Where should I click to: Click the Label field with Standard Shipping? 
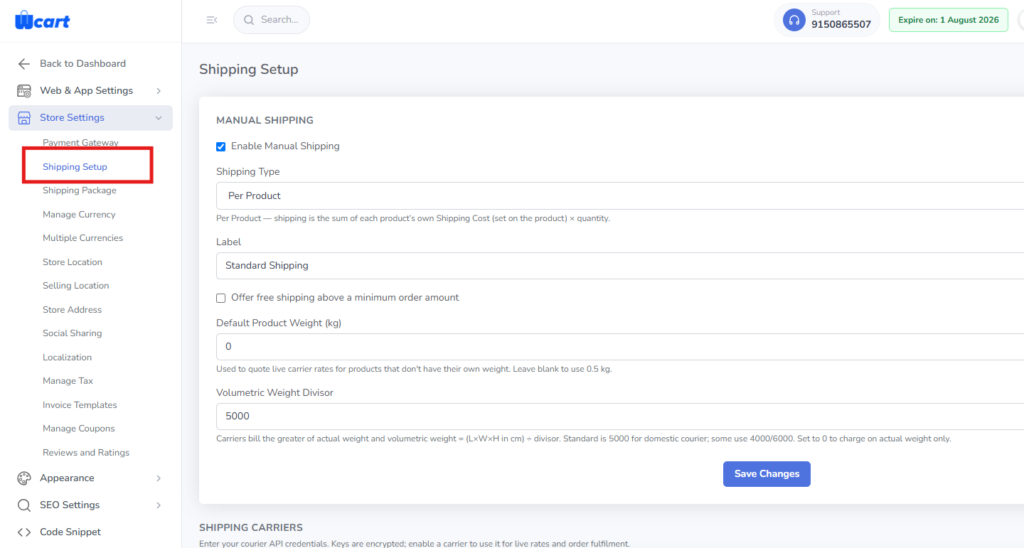tap(620, 266)
